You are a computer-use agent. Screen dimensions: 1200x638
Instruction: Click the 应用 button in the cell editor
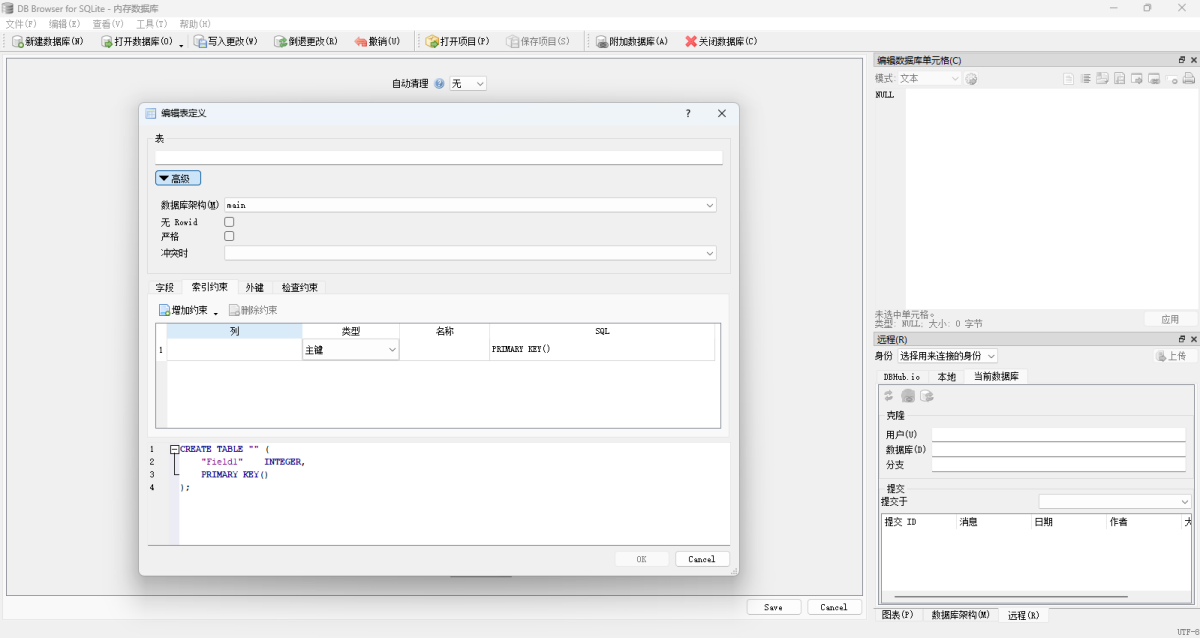1170,319
